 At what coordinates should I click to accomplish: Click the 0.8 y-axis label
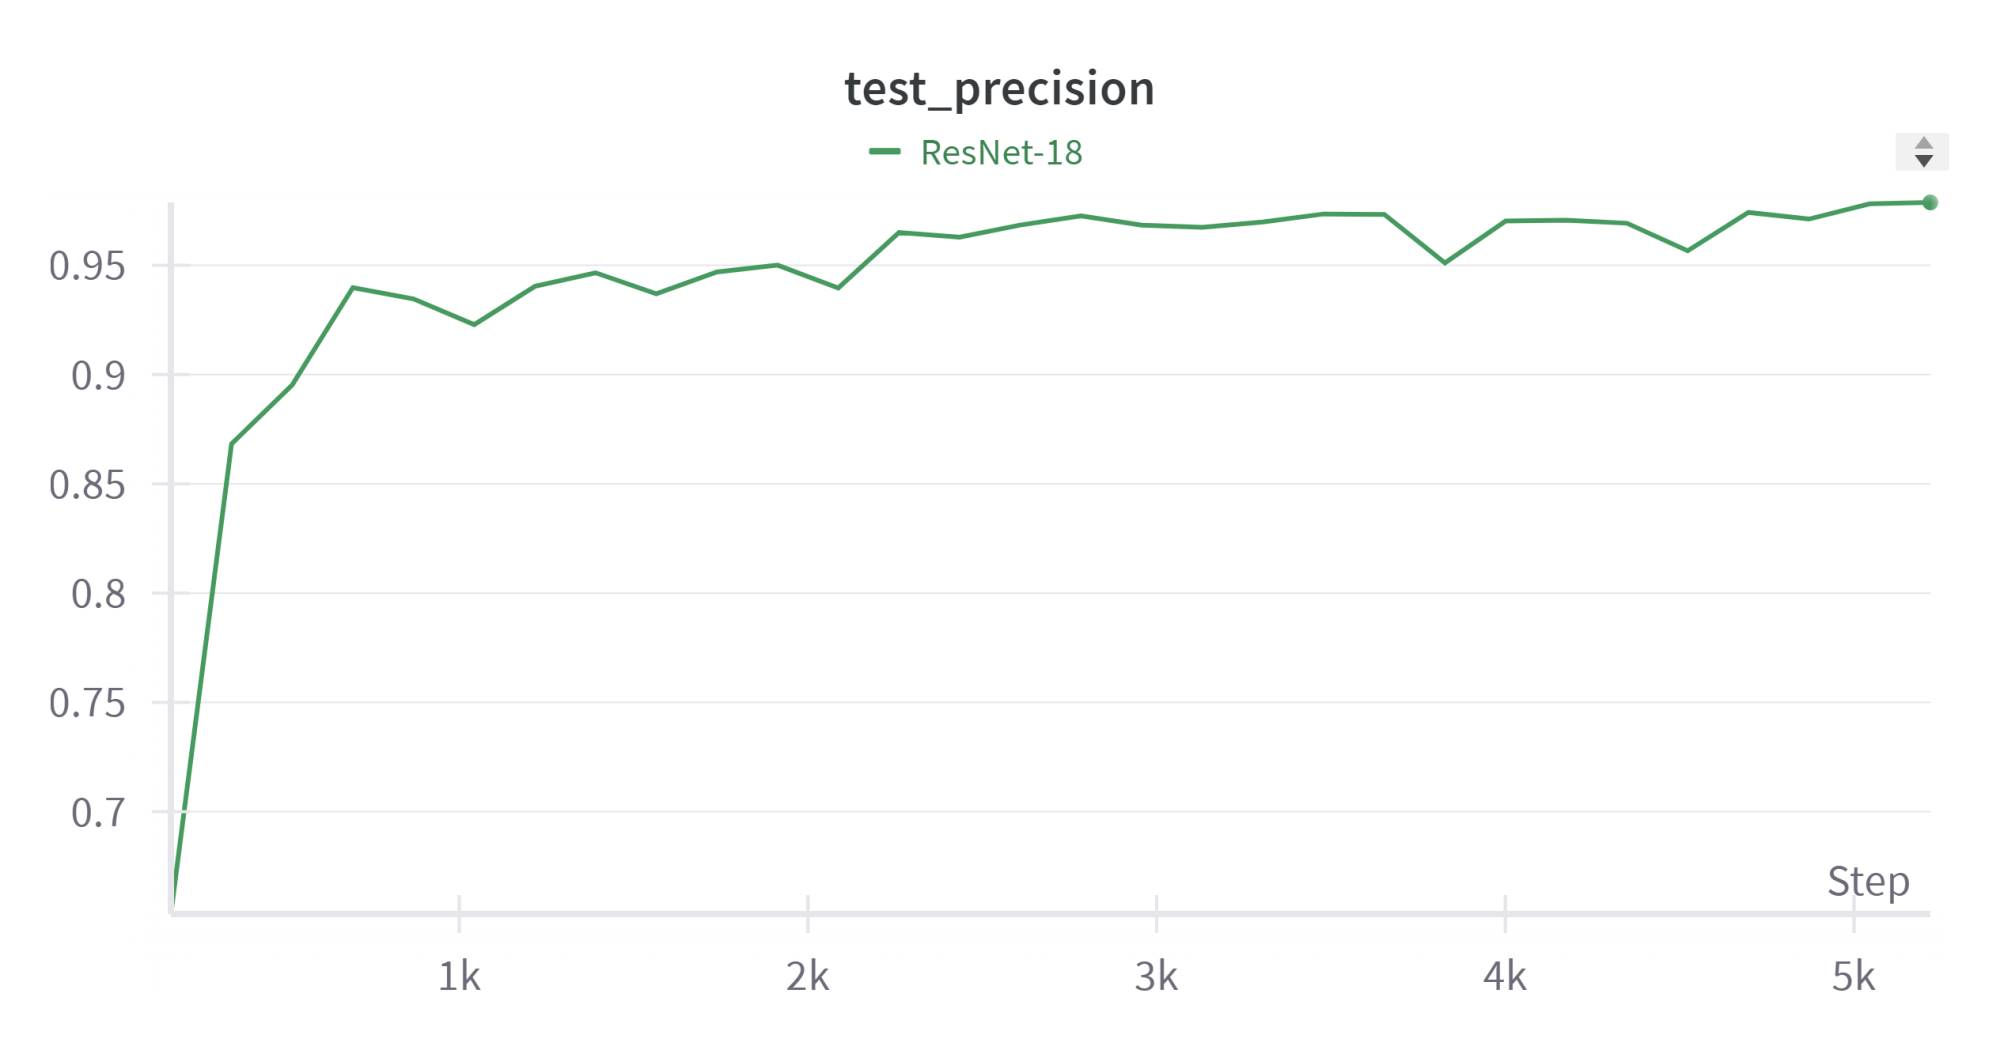98,594
